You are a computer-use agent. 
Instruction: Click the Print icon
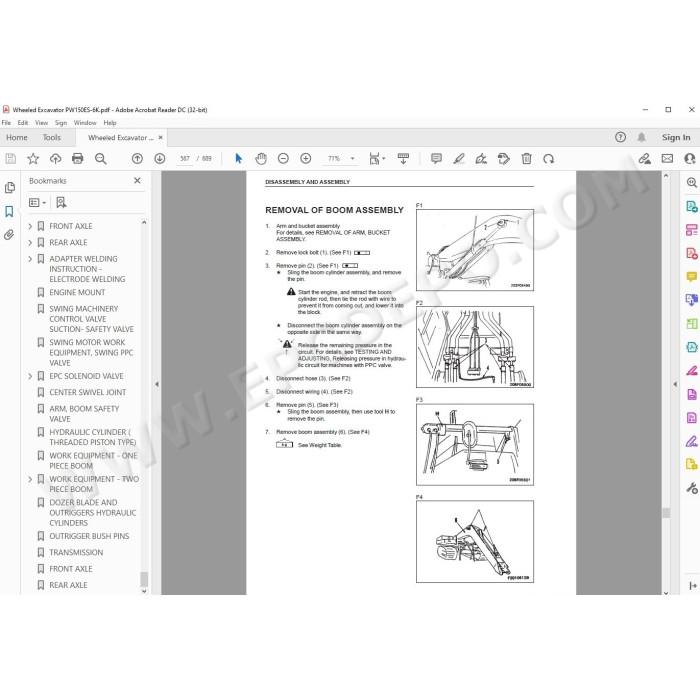(78, 158)
